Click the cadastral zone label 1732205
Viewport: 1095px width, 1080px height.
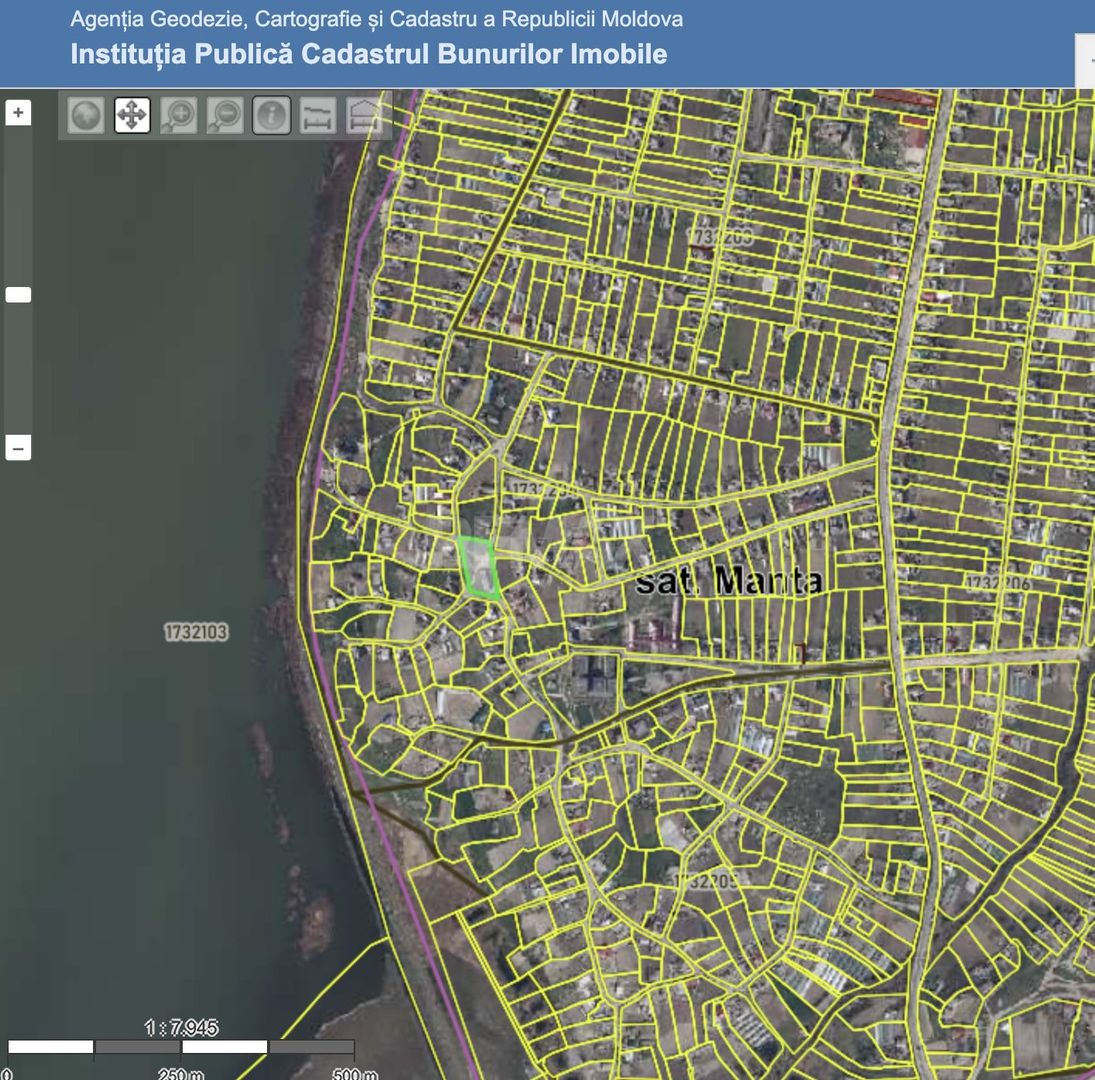705,881
